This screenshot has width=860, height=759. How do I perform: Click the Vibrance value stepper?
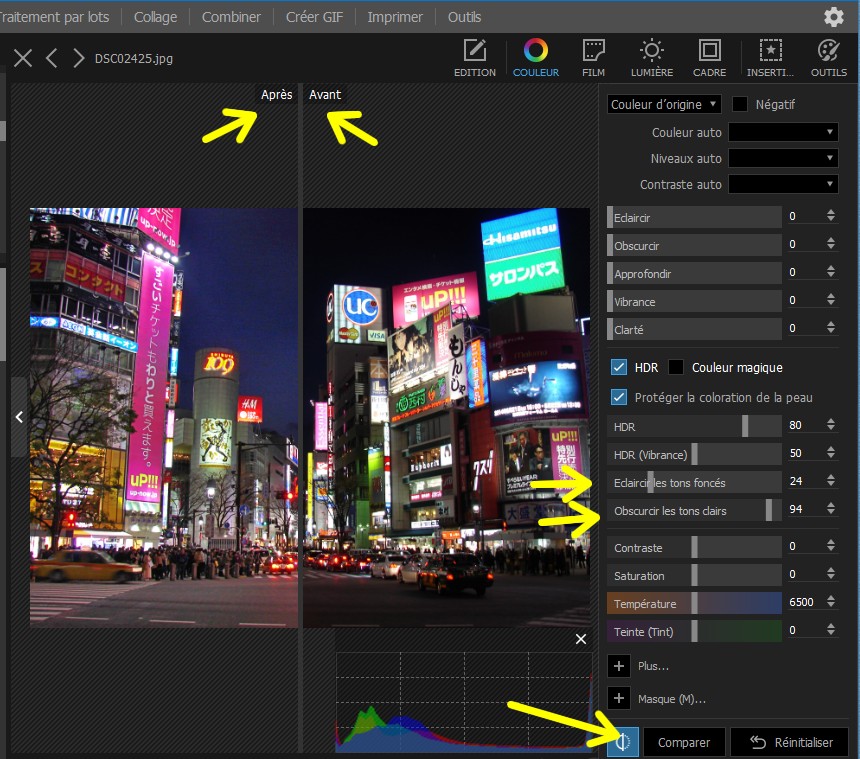point(831,299)
